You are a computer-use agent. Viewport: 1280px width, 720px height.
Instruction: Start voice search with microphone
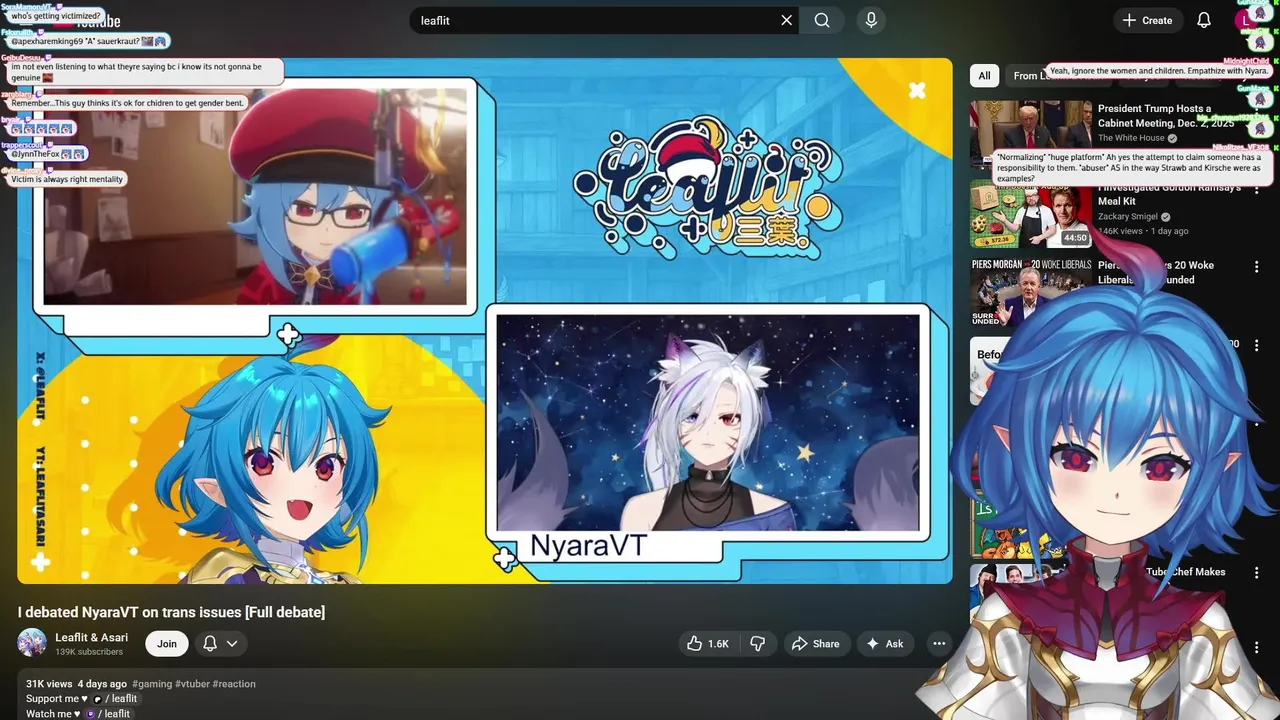coord(871,20)
